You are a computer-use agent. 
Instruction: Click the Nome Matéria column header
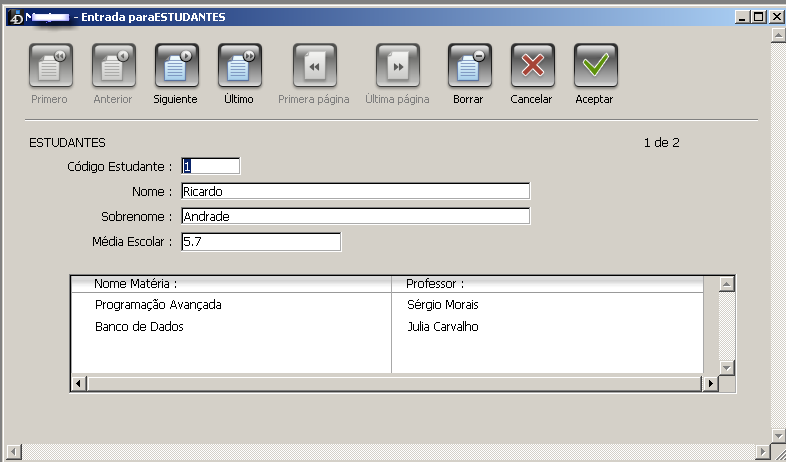[x=135, y=284]
